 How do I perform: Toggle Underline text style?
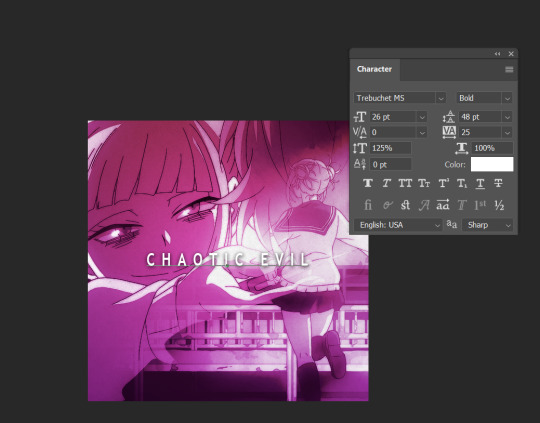[x=480, y=183]
